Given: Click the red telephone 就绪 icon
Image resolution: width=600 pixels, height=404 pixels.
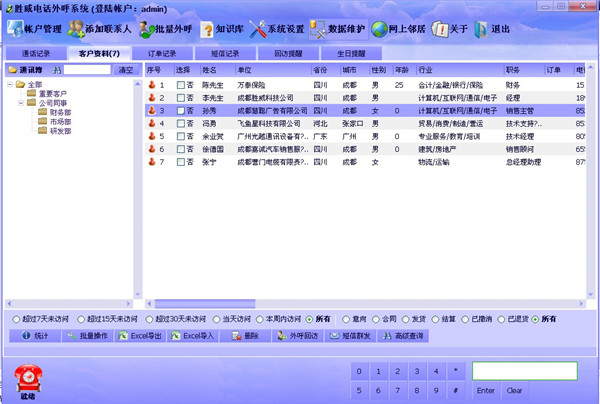Looking at the screenshot, I should (x=27, y=379).
